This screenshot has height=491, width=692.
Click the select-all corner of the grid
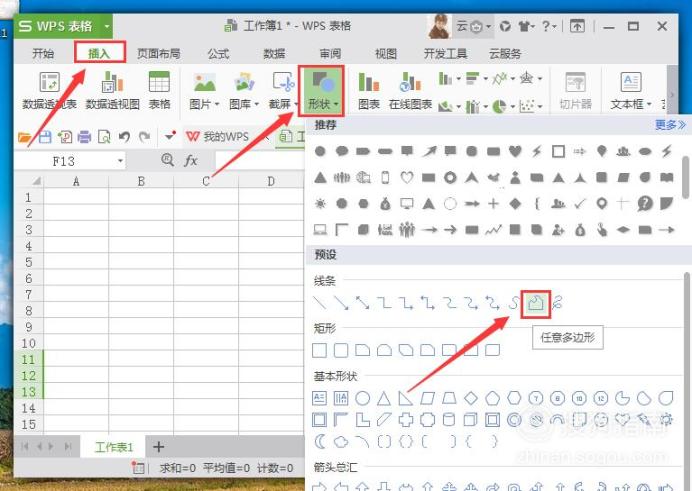click(x=36, y=181)
